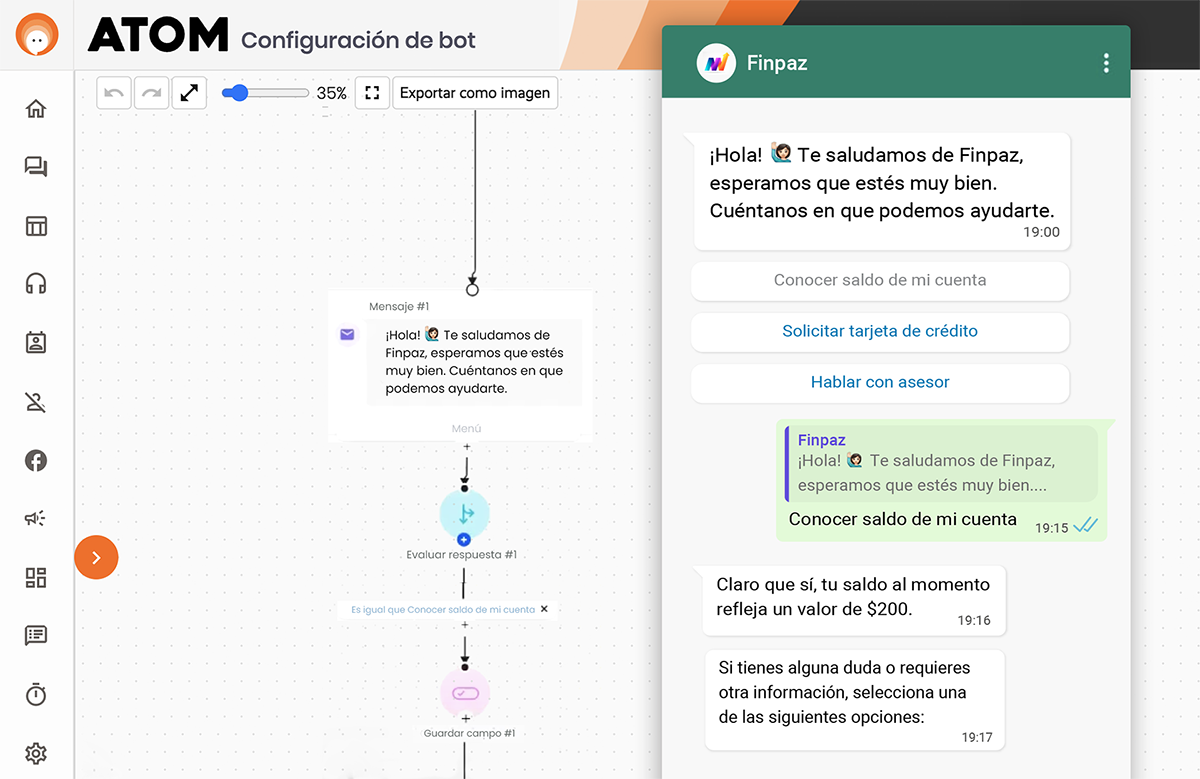This screenshot has width=1200, height=779.
Task: Click Guardar campo #1 label
Action: coord(469,733)
